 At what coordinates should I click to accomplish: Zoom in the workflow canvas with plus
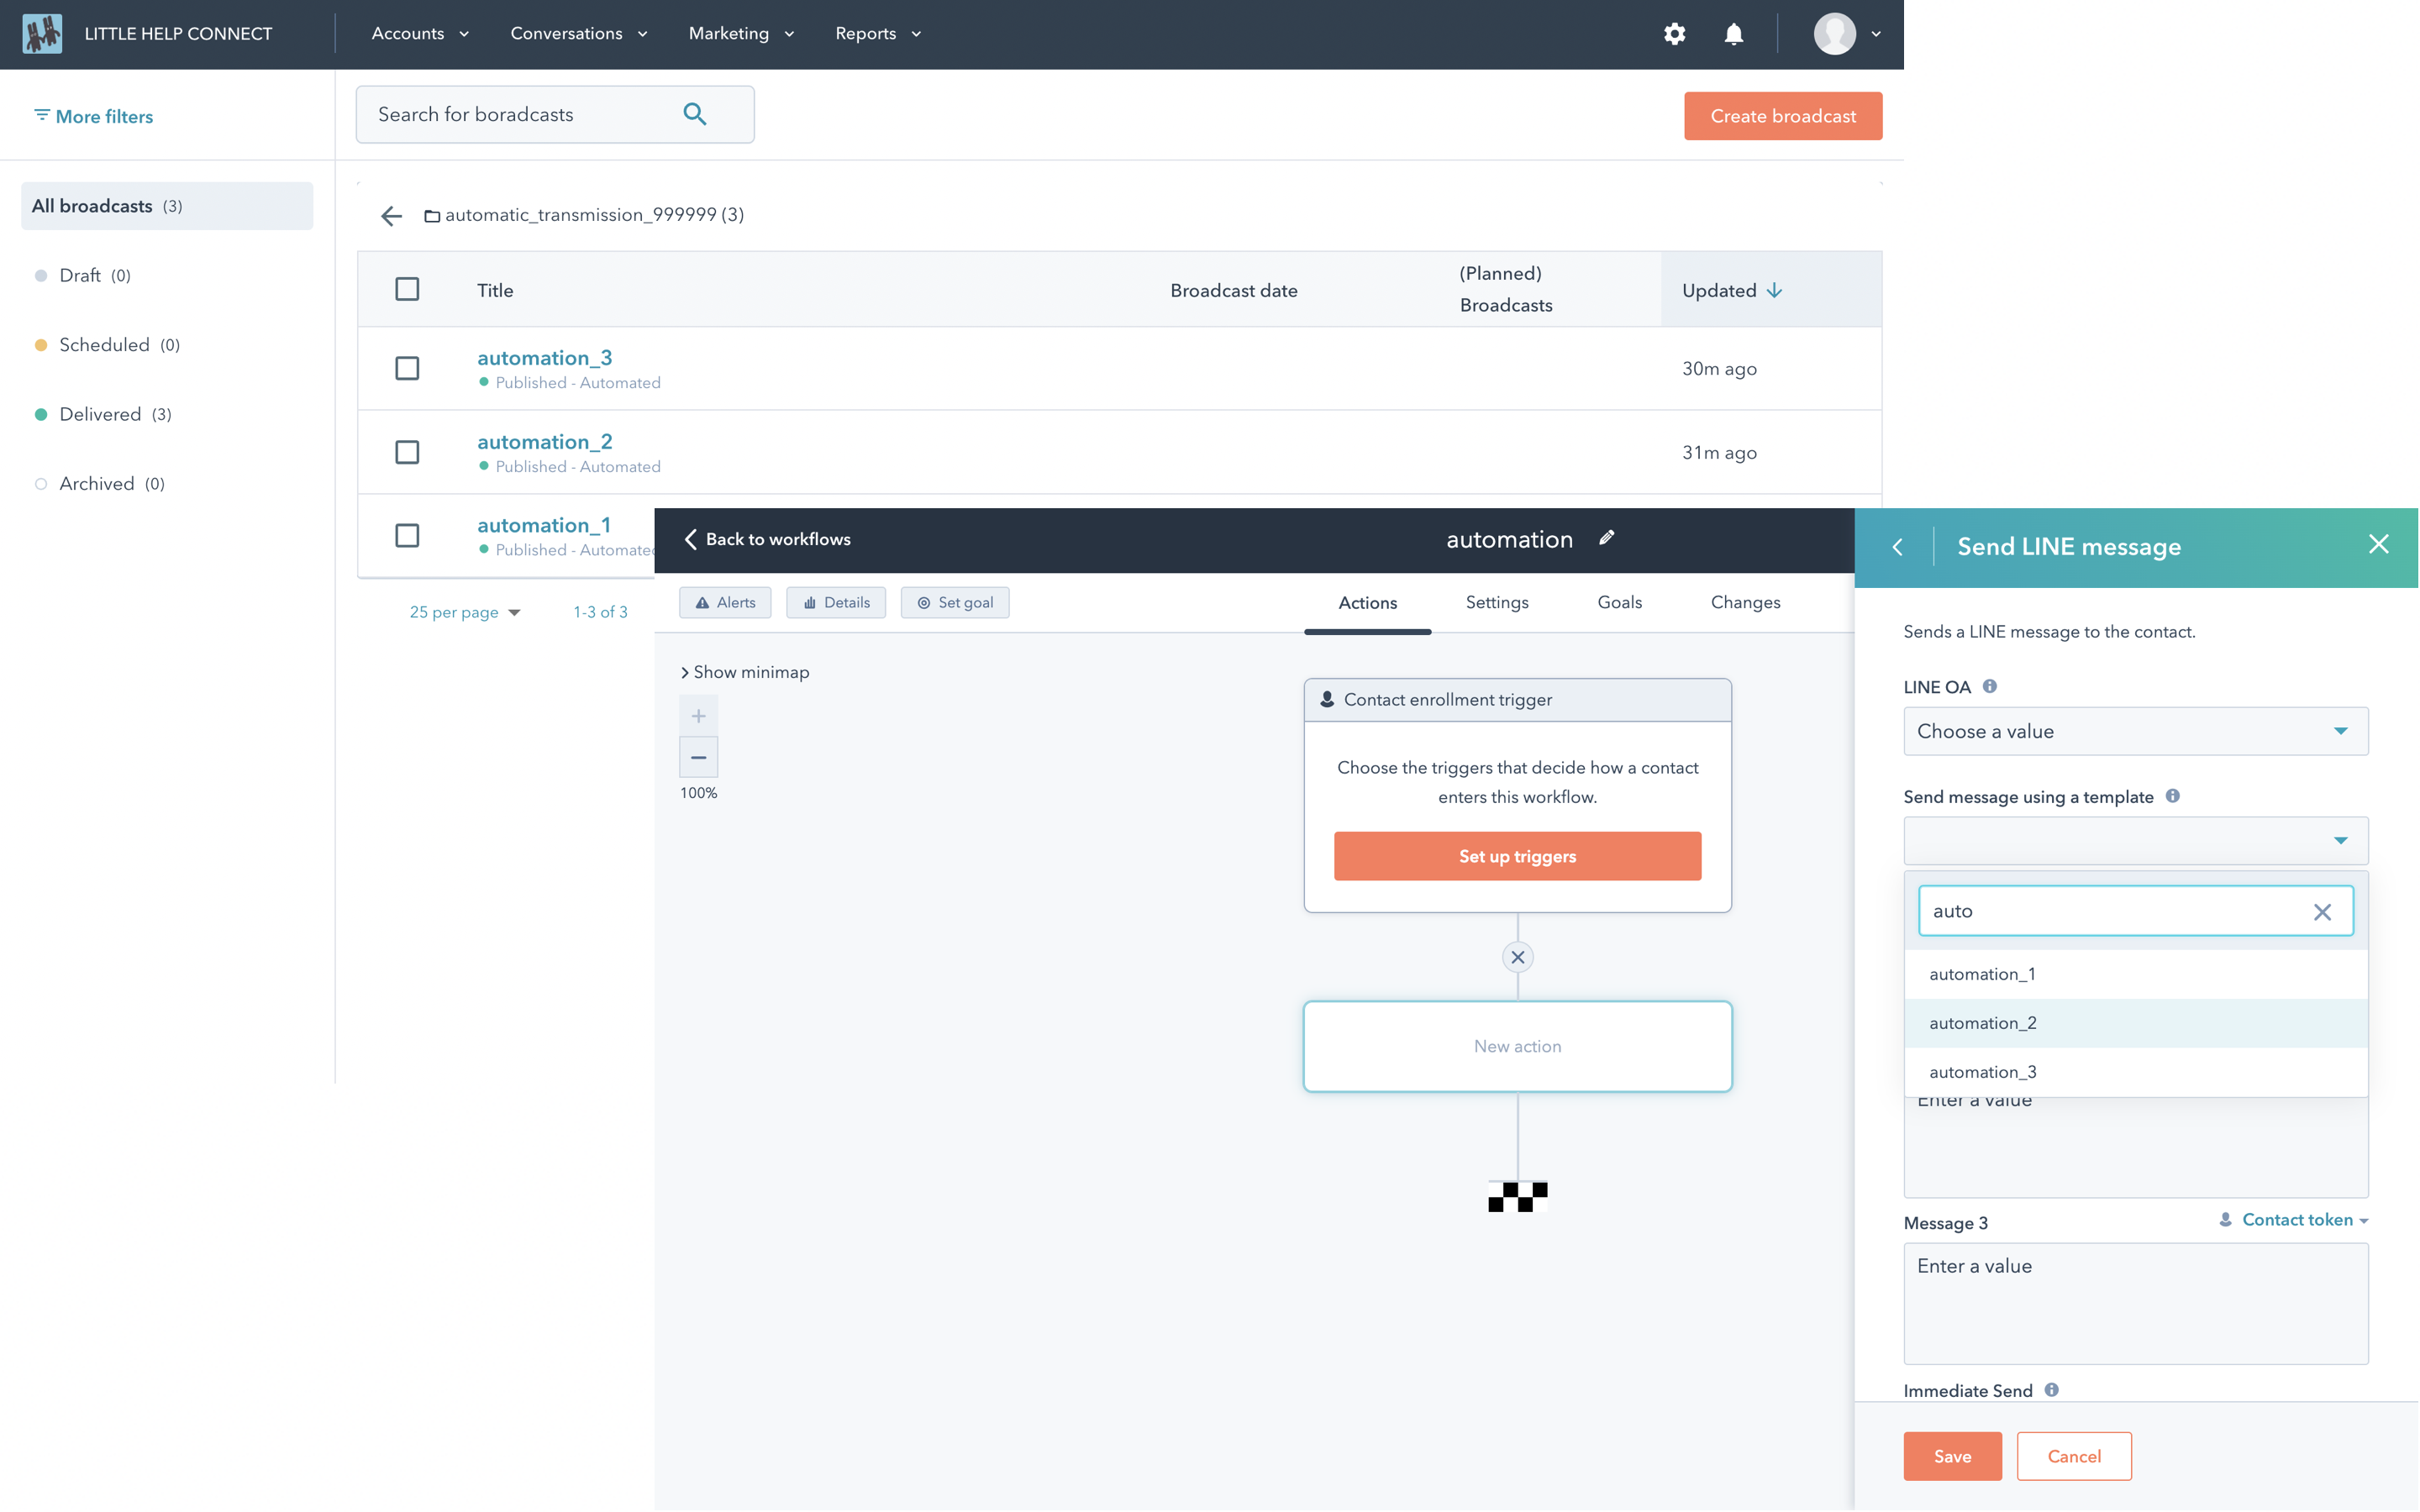tap(699, 716)
